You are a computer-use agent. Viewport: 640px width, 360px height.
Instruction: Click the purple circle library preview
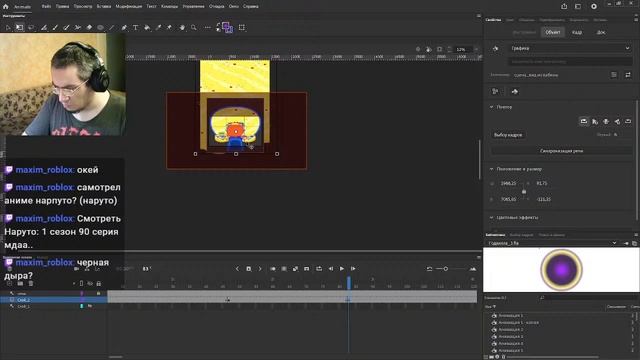561,269
